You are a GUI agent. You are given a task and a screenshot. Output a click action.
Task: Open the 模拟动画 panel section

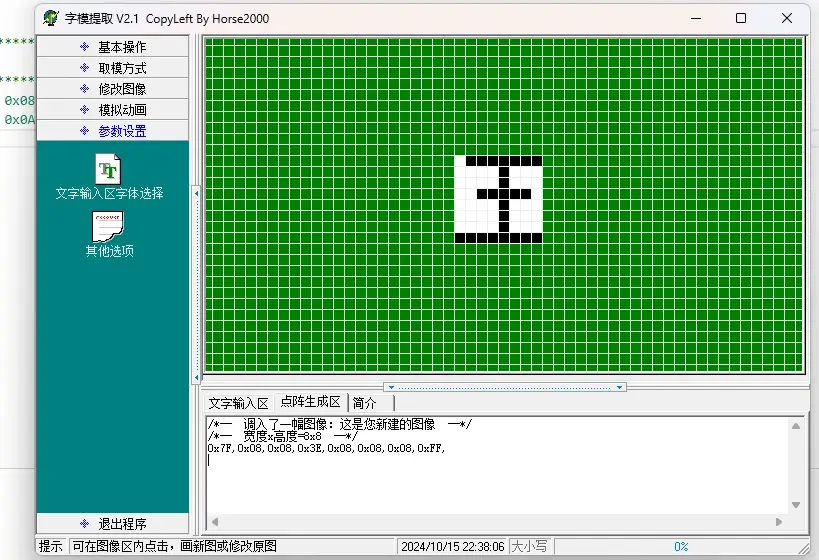tap(112, 110)
